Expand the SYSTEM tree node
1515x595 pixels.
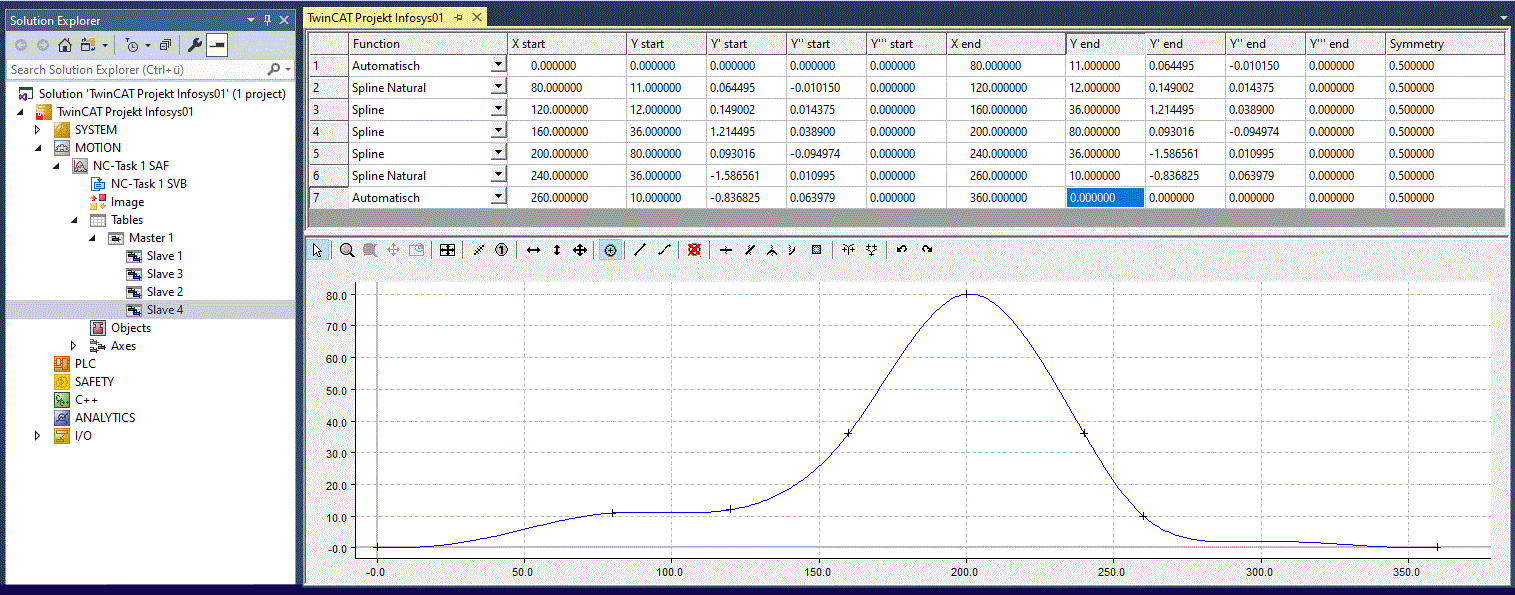39,130
